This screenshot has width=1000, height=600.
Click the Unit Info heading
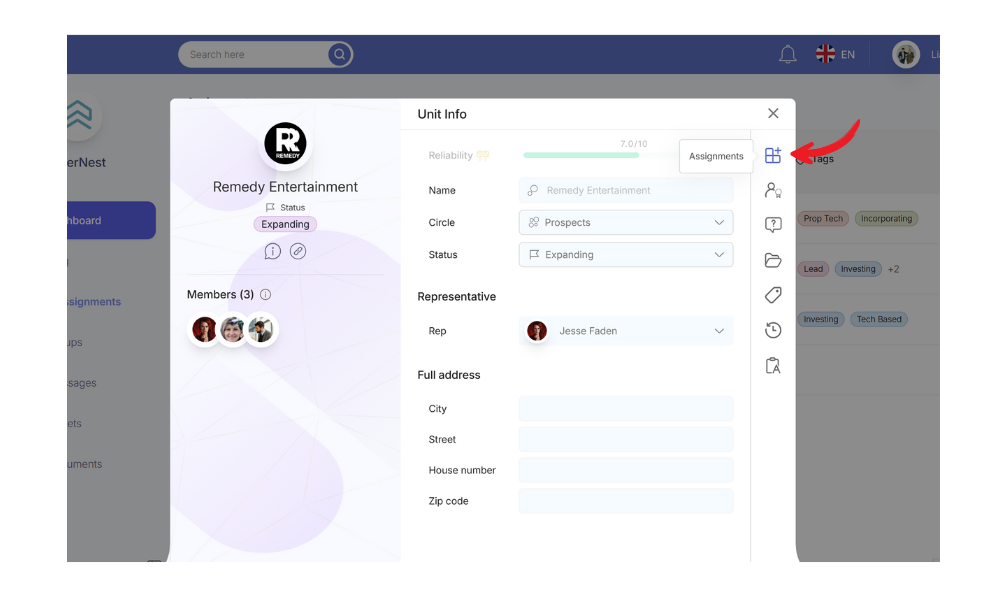coord(442,114)
